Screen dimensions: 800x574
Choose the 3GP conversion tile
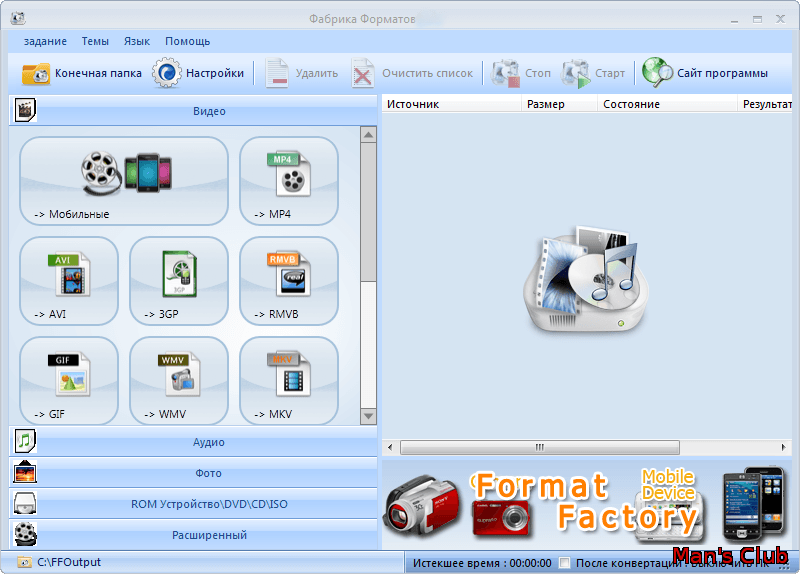click(x=179, y=281)
